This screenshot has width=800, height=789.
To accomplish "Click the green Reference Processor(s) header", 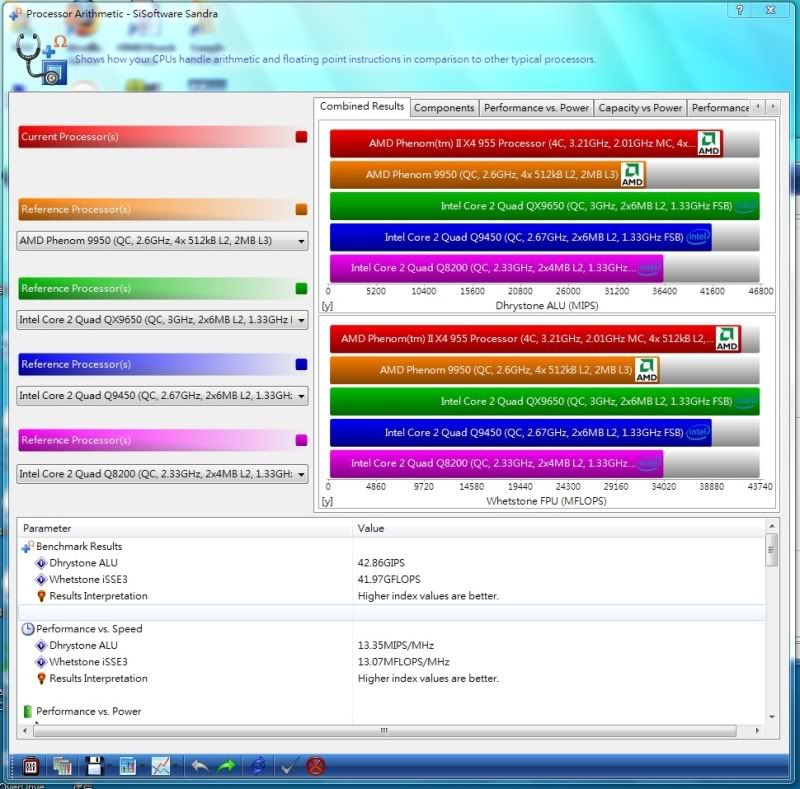I will pyautogui.click(x=163, y=289).
